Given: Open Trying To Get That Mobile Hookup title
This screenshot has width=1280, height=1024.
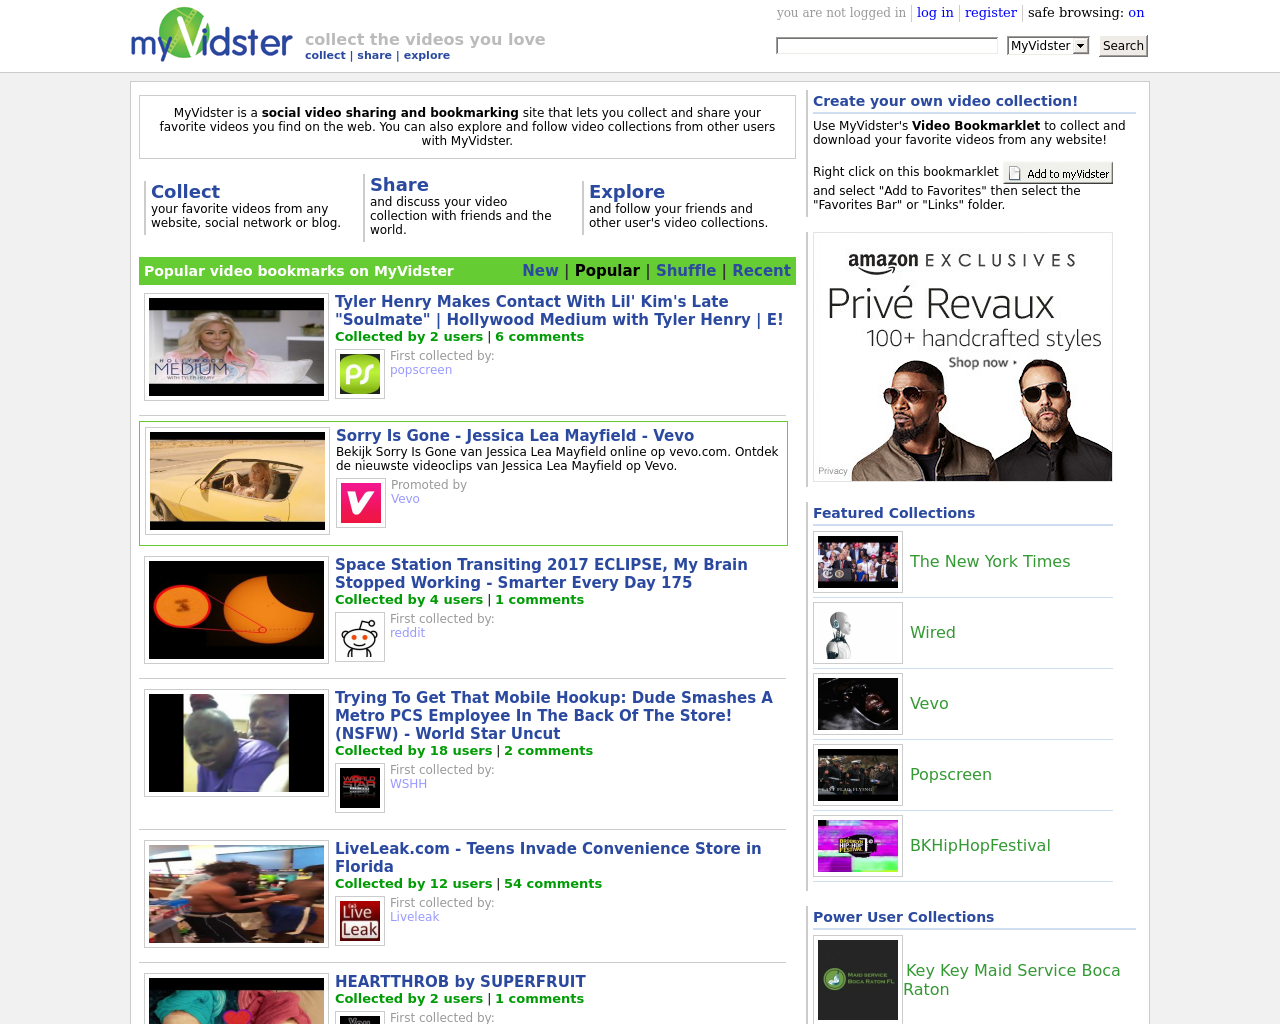Looking at the screenshot, I should click(x=554, y=716).
